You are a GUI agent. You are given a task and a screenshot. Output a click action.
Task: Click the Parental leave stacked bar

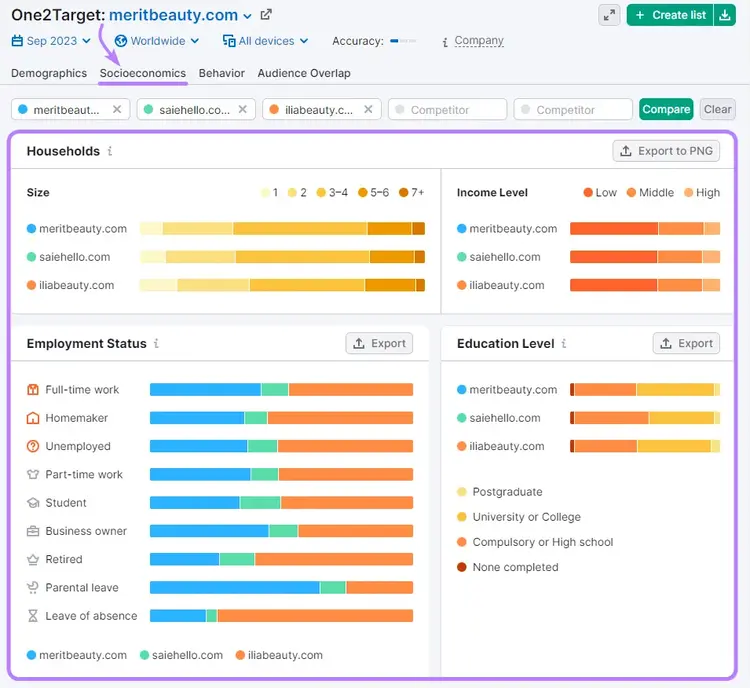pyautogui.click(x=281, y=587)
